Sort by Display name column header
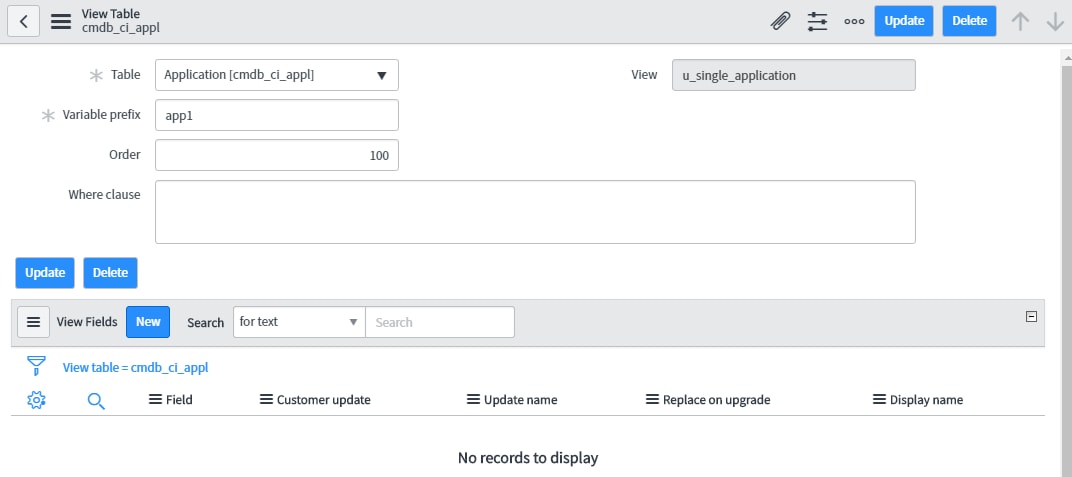 (926, 400)
